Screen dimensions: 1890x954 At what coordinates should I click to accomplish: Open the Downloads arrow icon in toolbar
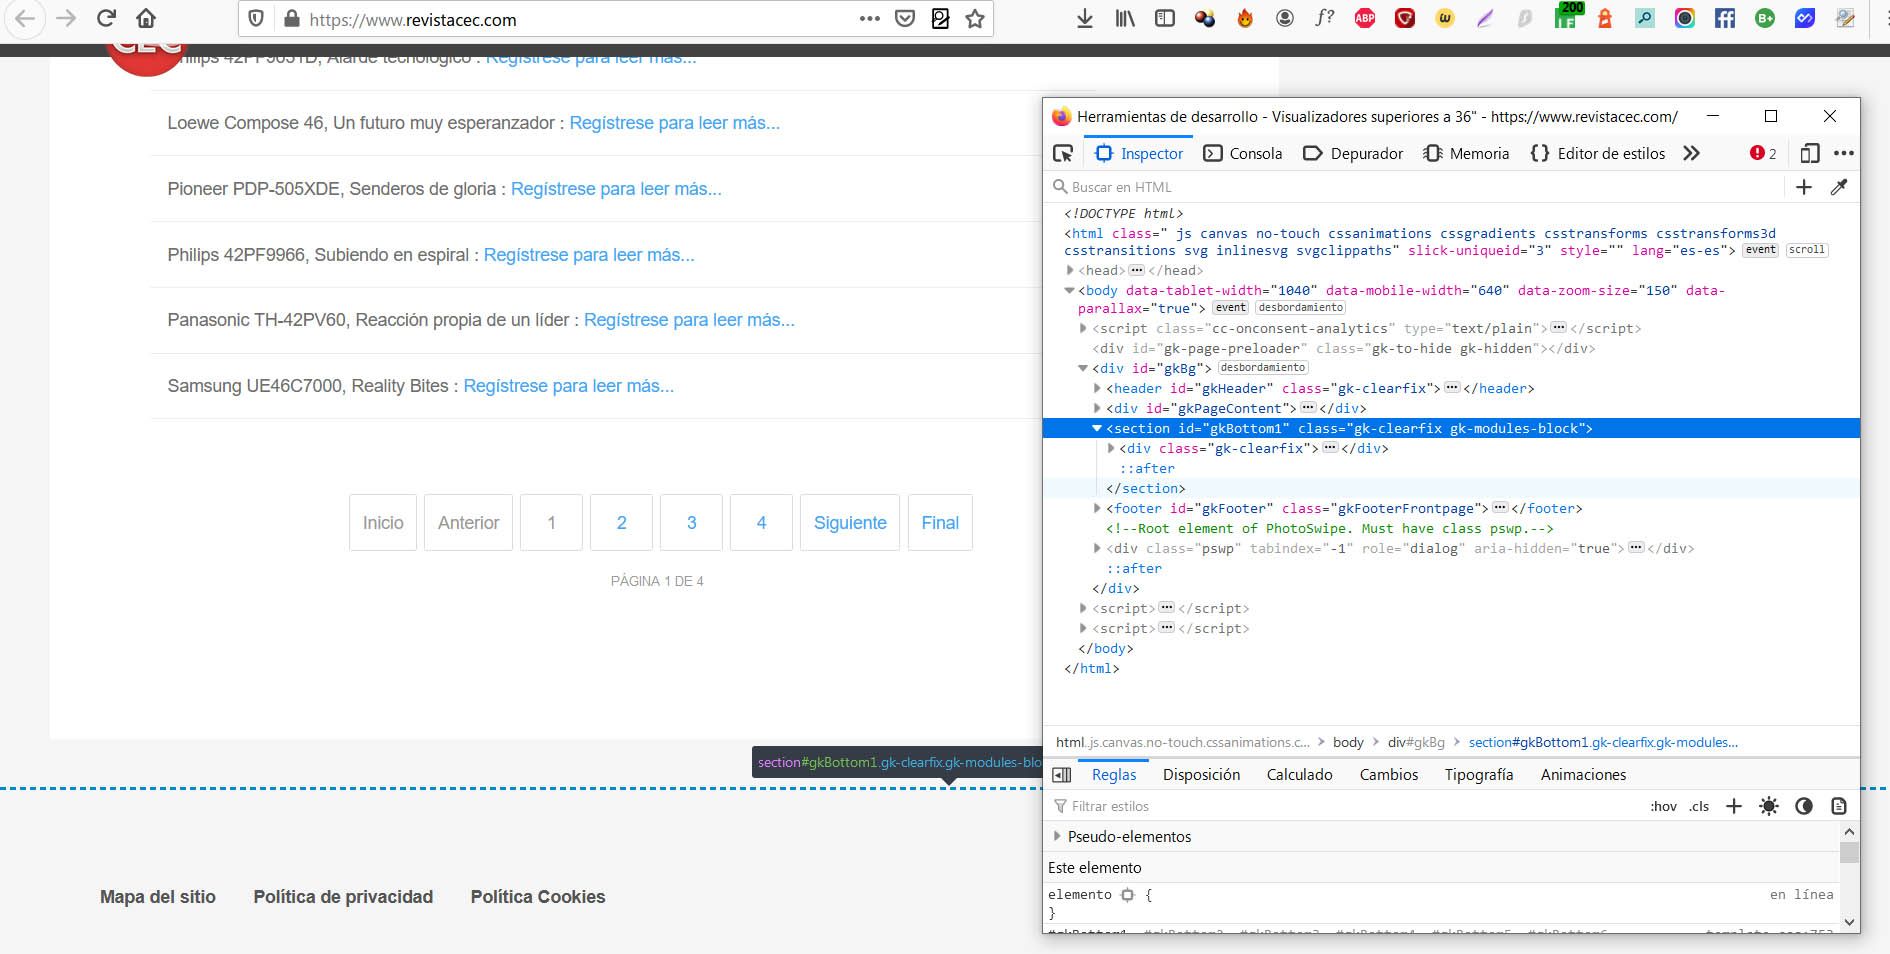pos(1085,19)
